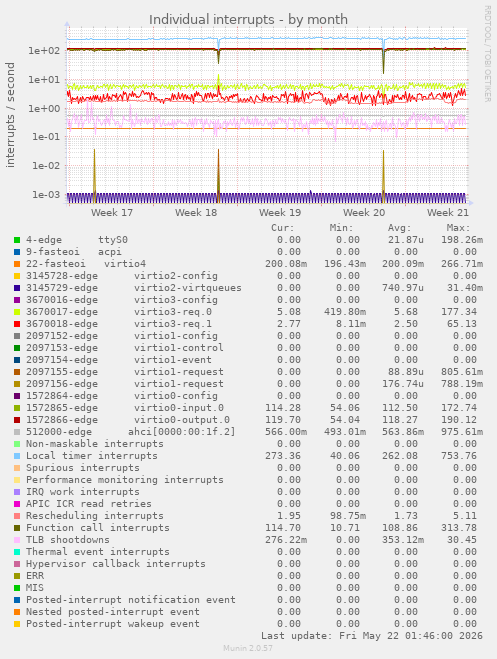Click the olive swatch beside Function call interrupts
This screenshot has width=497, height=659.
point(17,528)
